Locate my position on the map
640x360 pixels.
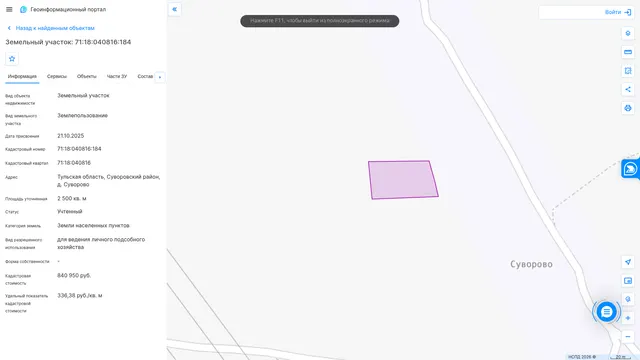point(628,262)
